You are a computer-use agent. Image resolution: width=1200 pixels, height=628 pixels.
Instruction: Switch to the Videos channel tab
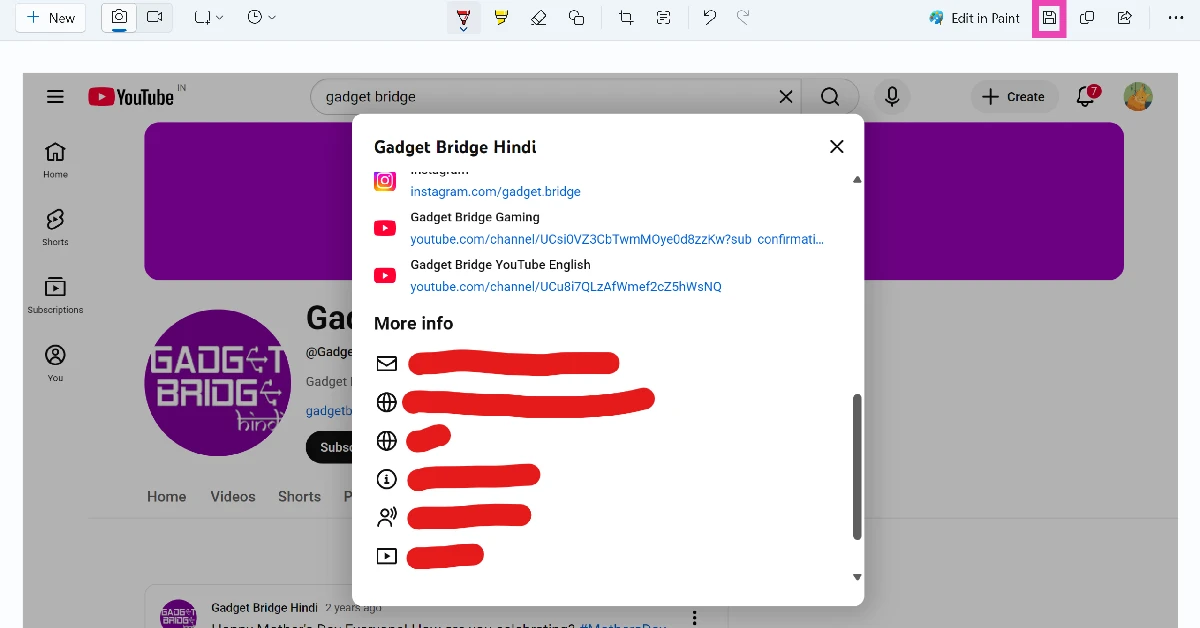[232, 496]
